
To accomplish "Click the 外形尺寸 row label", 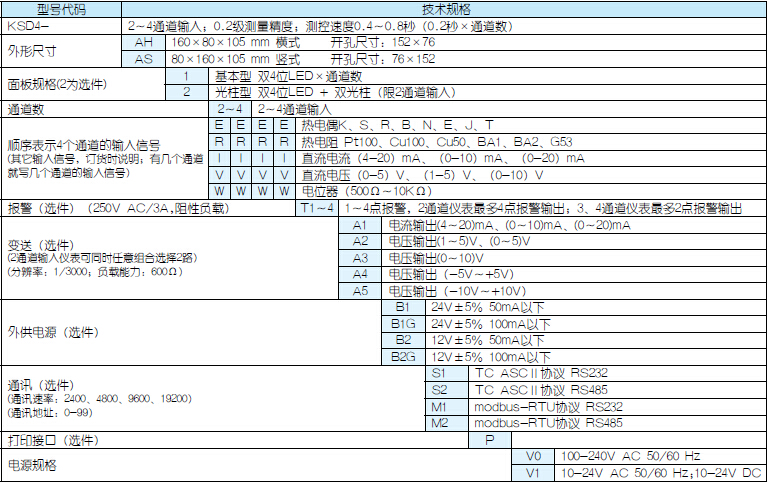I will [33, 50].
